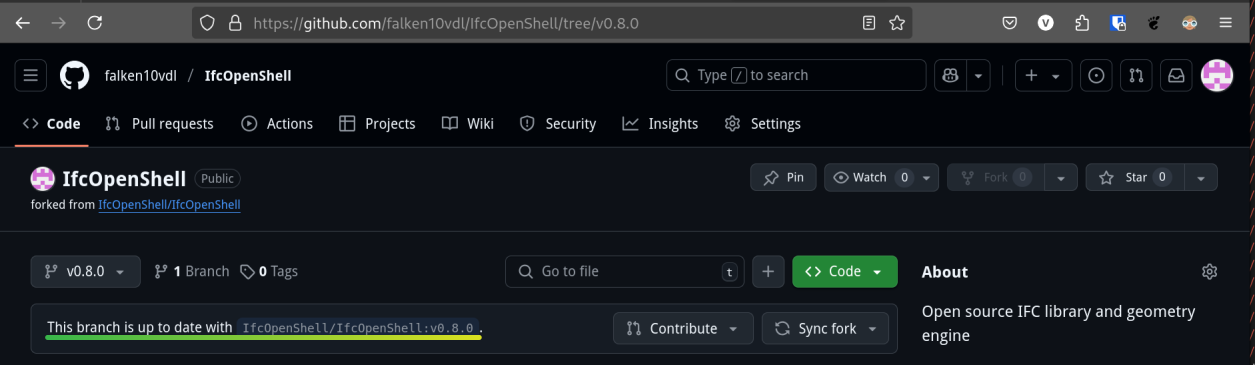Image resolution: width=1255 pixels, height=365 pixels.
Task: Open the create new plus dropdown
Action: (x=1043, y=75)
